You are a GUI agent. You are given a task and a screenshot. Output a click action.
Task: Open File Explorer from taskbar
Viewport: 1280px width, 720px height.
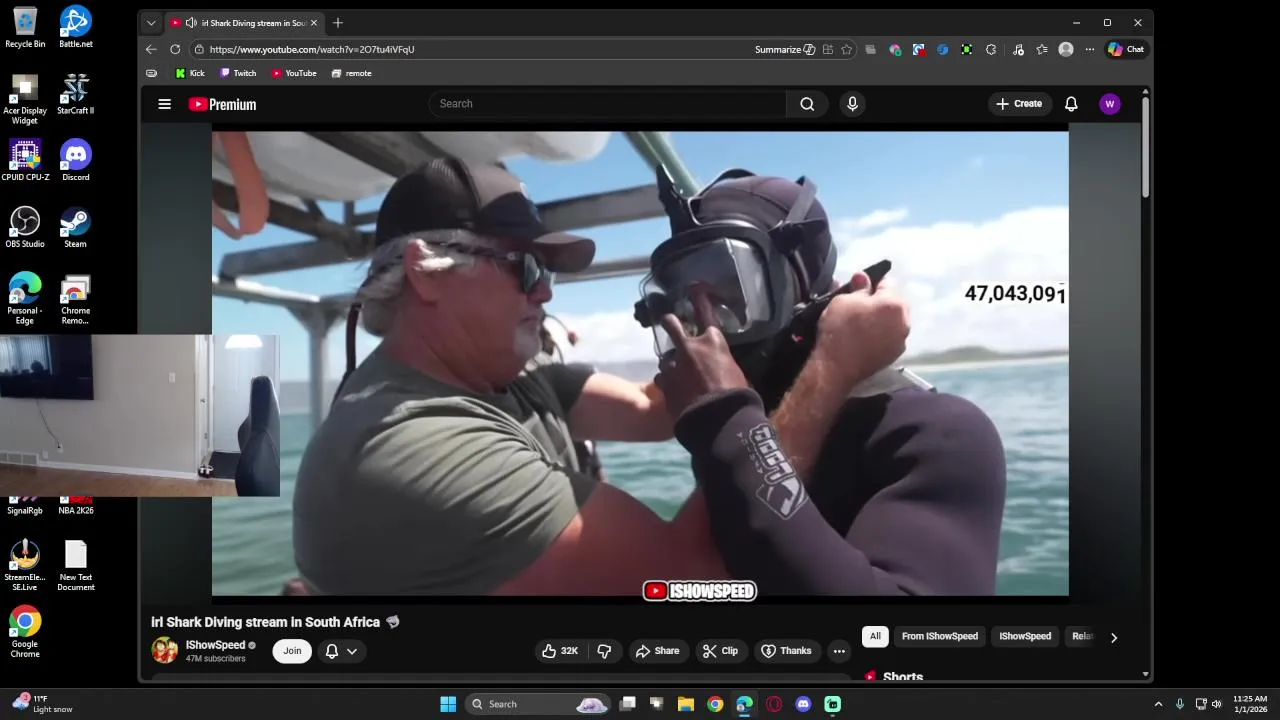(x=686, y=704)
